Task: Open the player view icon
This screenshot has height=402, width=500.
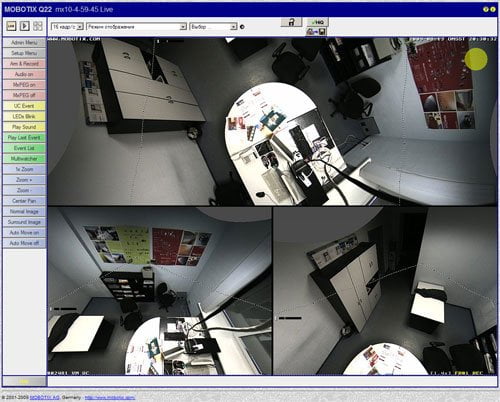Action: click(25, 26)
